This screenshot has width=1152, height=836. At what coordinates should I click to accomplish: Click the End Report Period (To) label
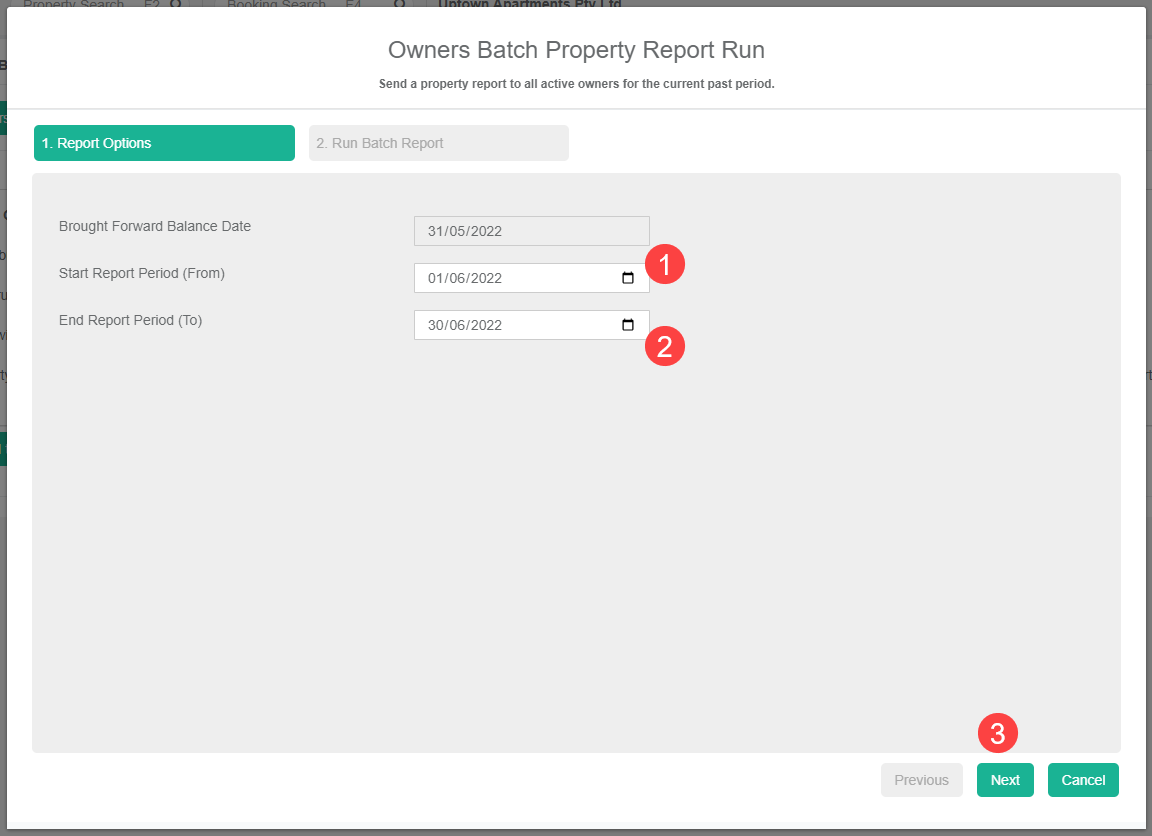click(x=130, y=320)
